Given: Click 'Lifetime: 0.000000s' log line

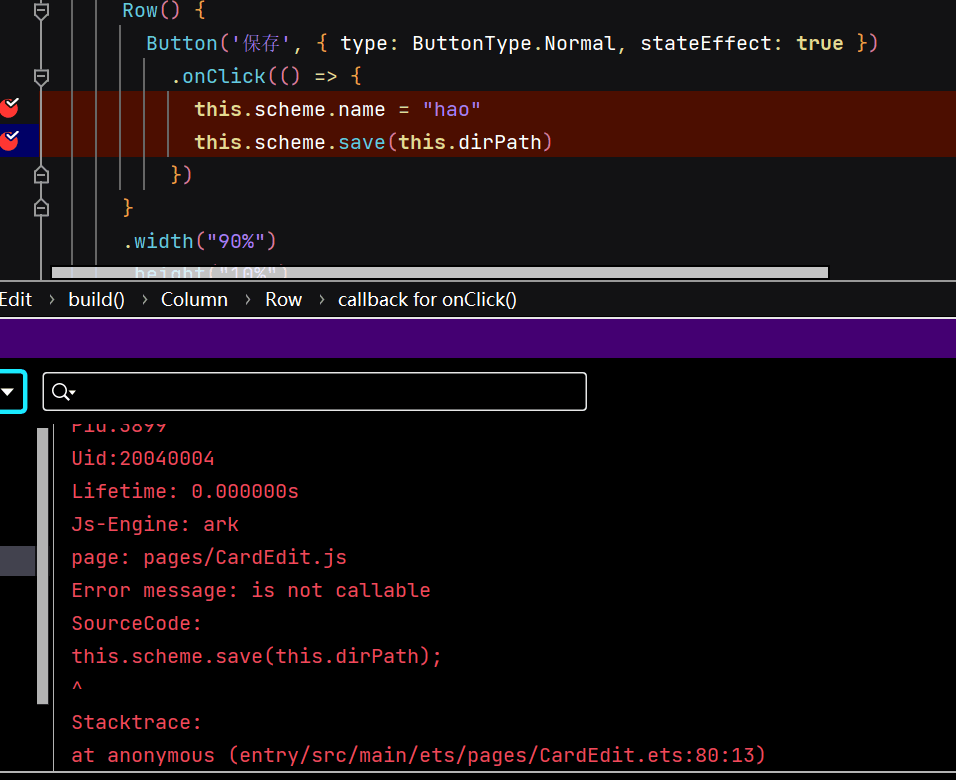Looking at the screenshot, I should (x=185, y=492).
